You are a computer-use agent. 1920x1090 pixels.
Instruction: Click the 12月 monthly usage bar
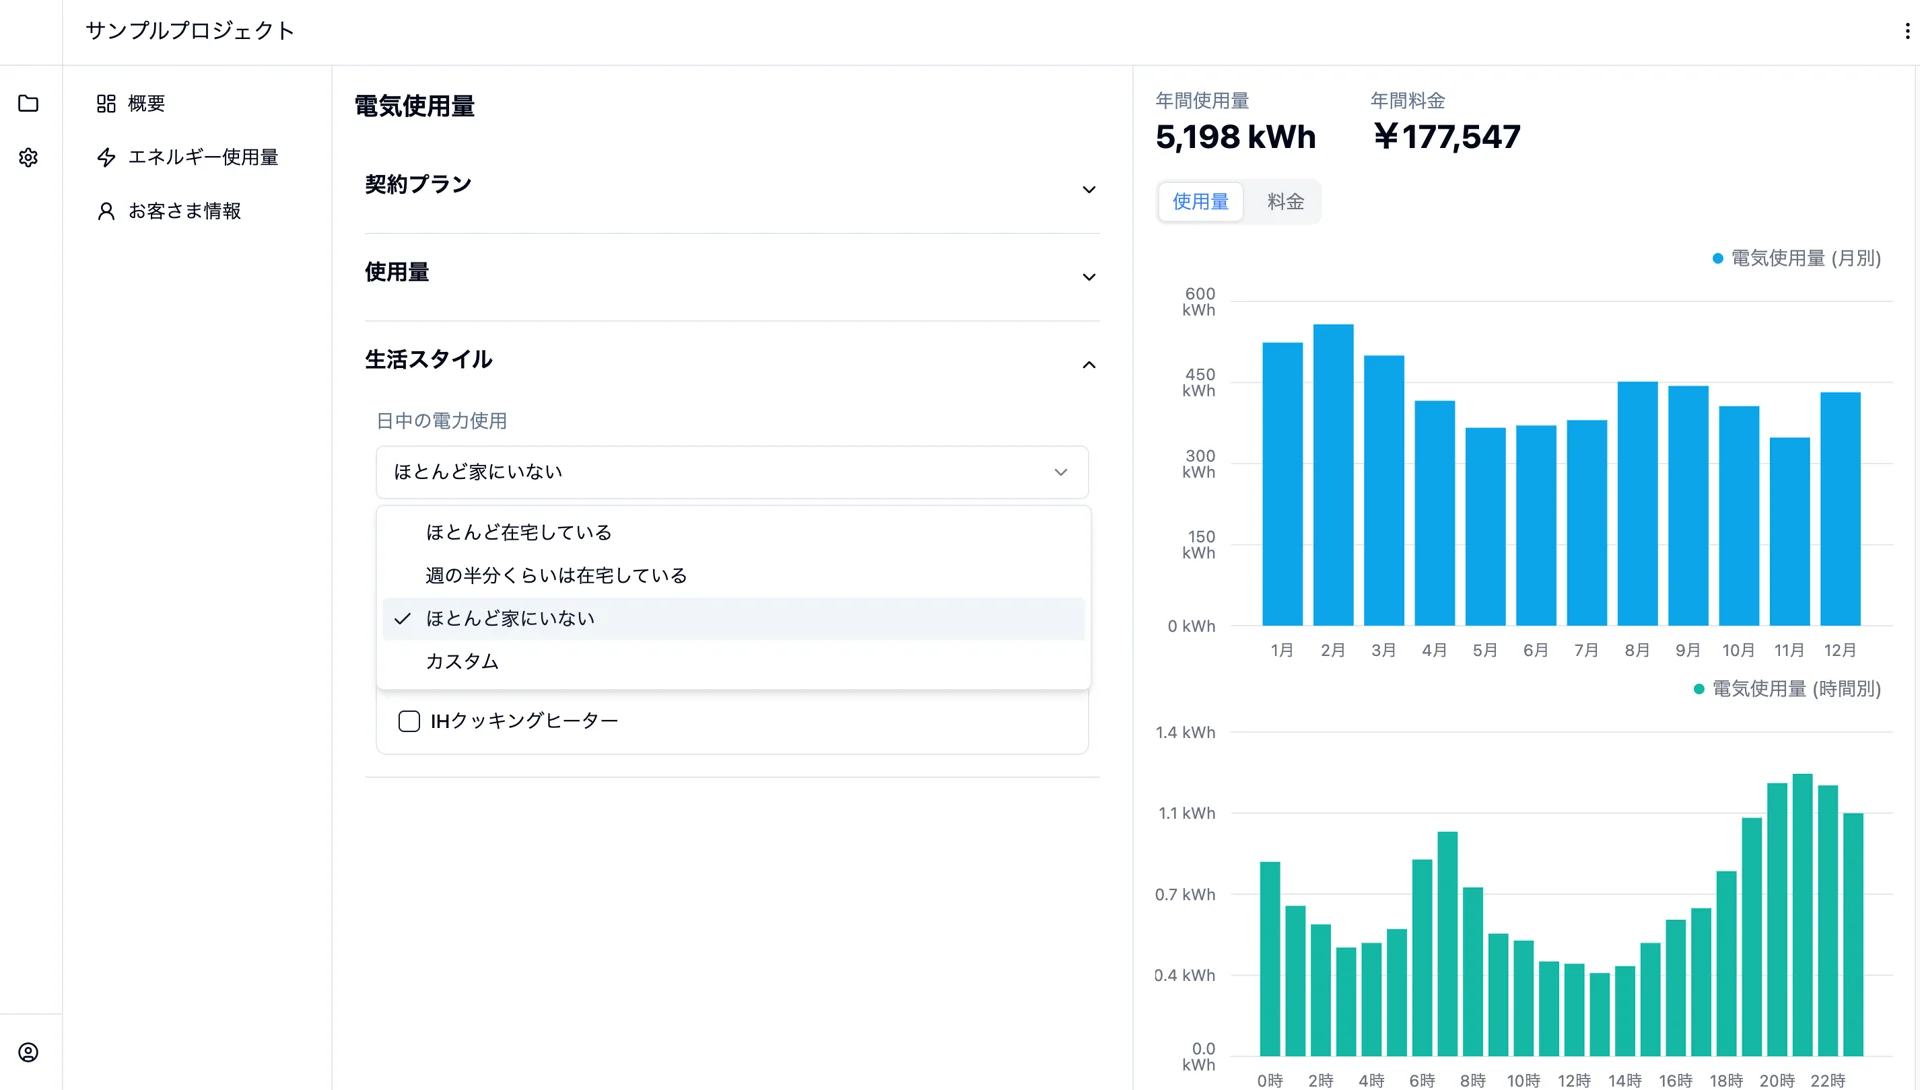click(x=1840, y=509)
